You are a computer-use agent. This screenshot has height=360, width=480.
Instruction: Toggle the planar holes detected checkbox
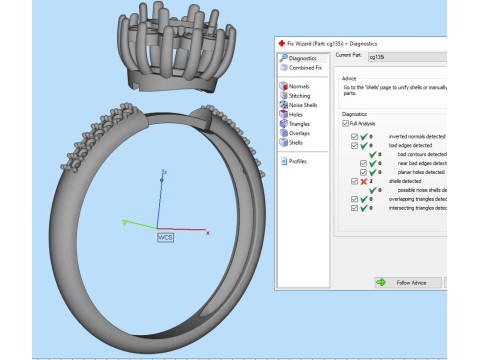pos(363,172)
